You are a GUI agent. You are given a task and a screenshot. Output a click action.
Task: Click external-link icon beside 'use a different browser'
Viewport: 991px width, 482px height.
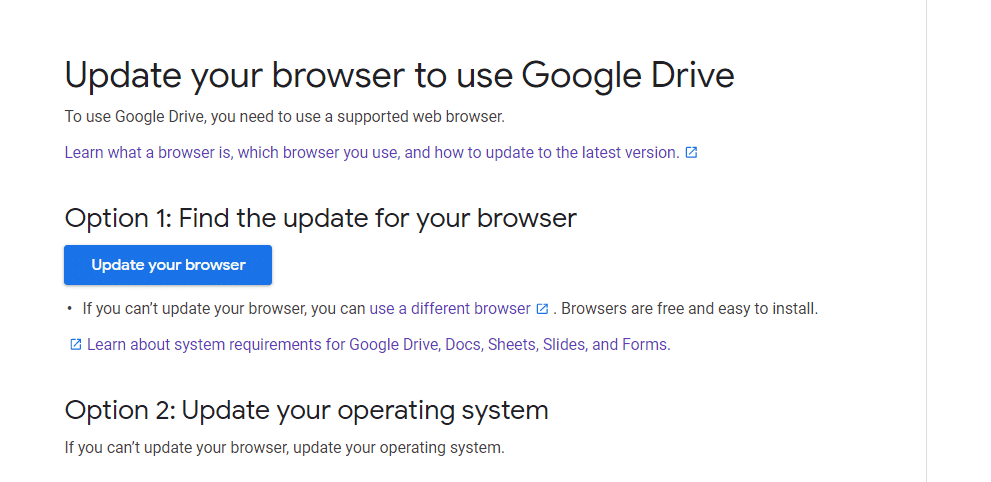542,309
